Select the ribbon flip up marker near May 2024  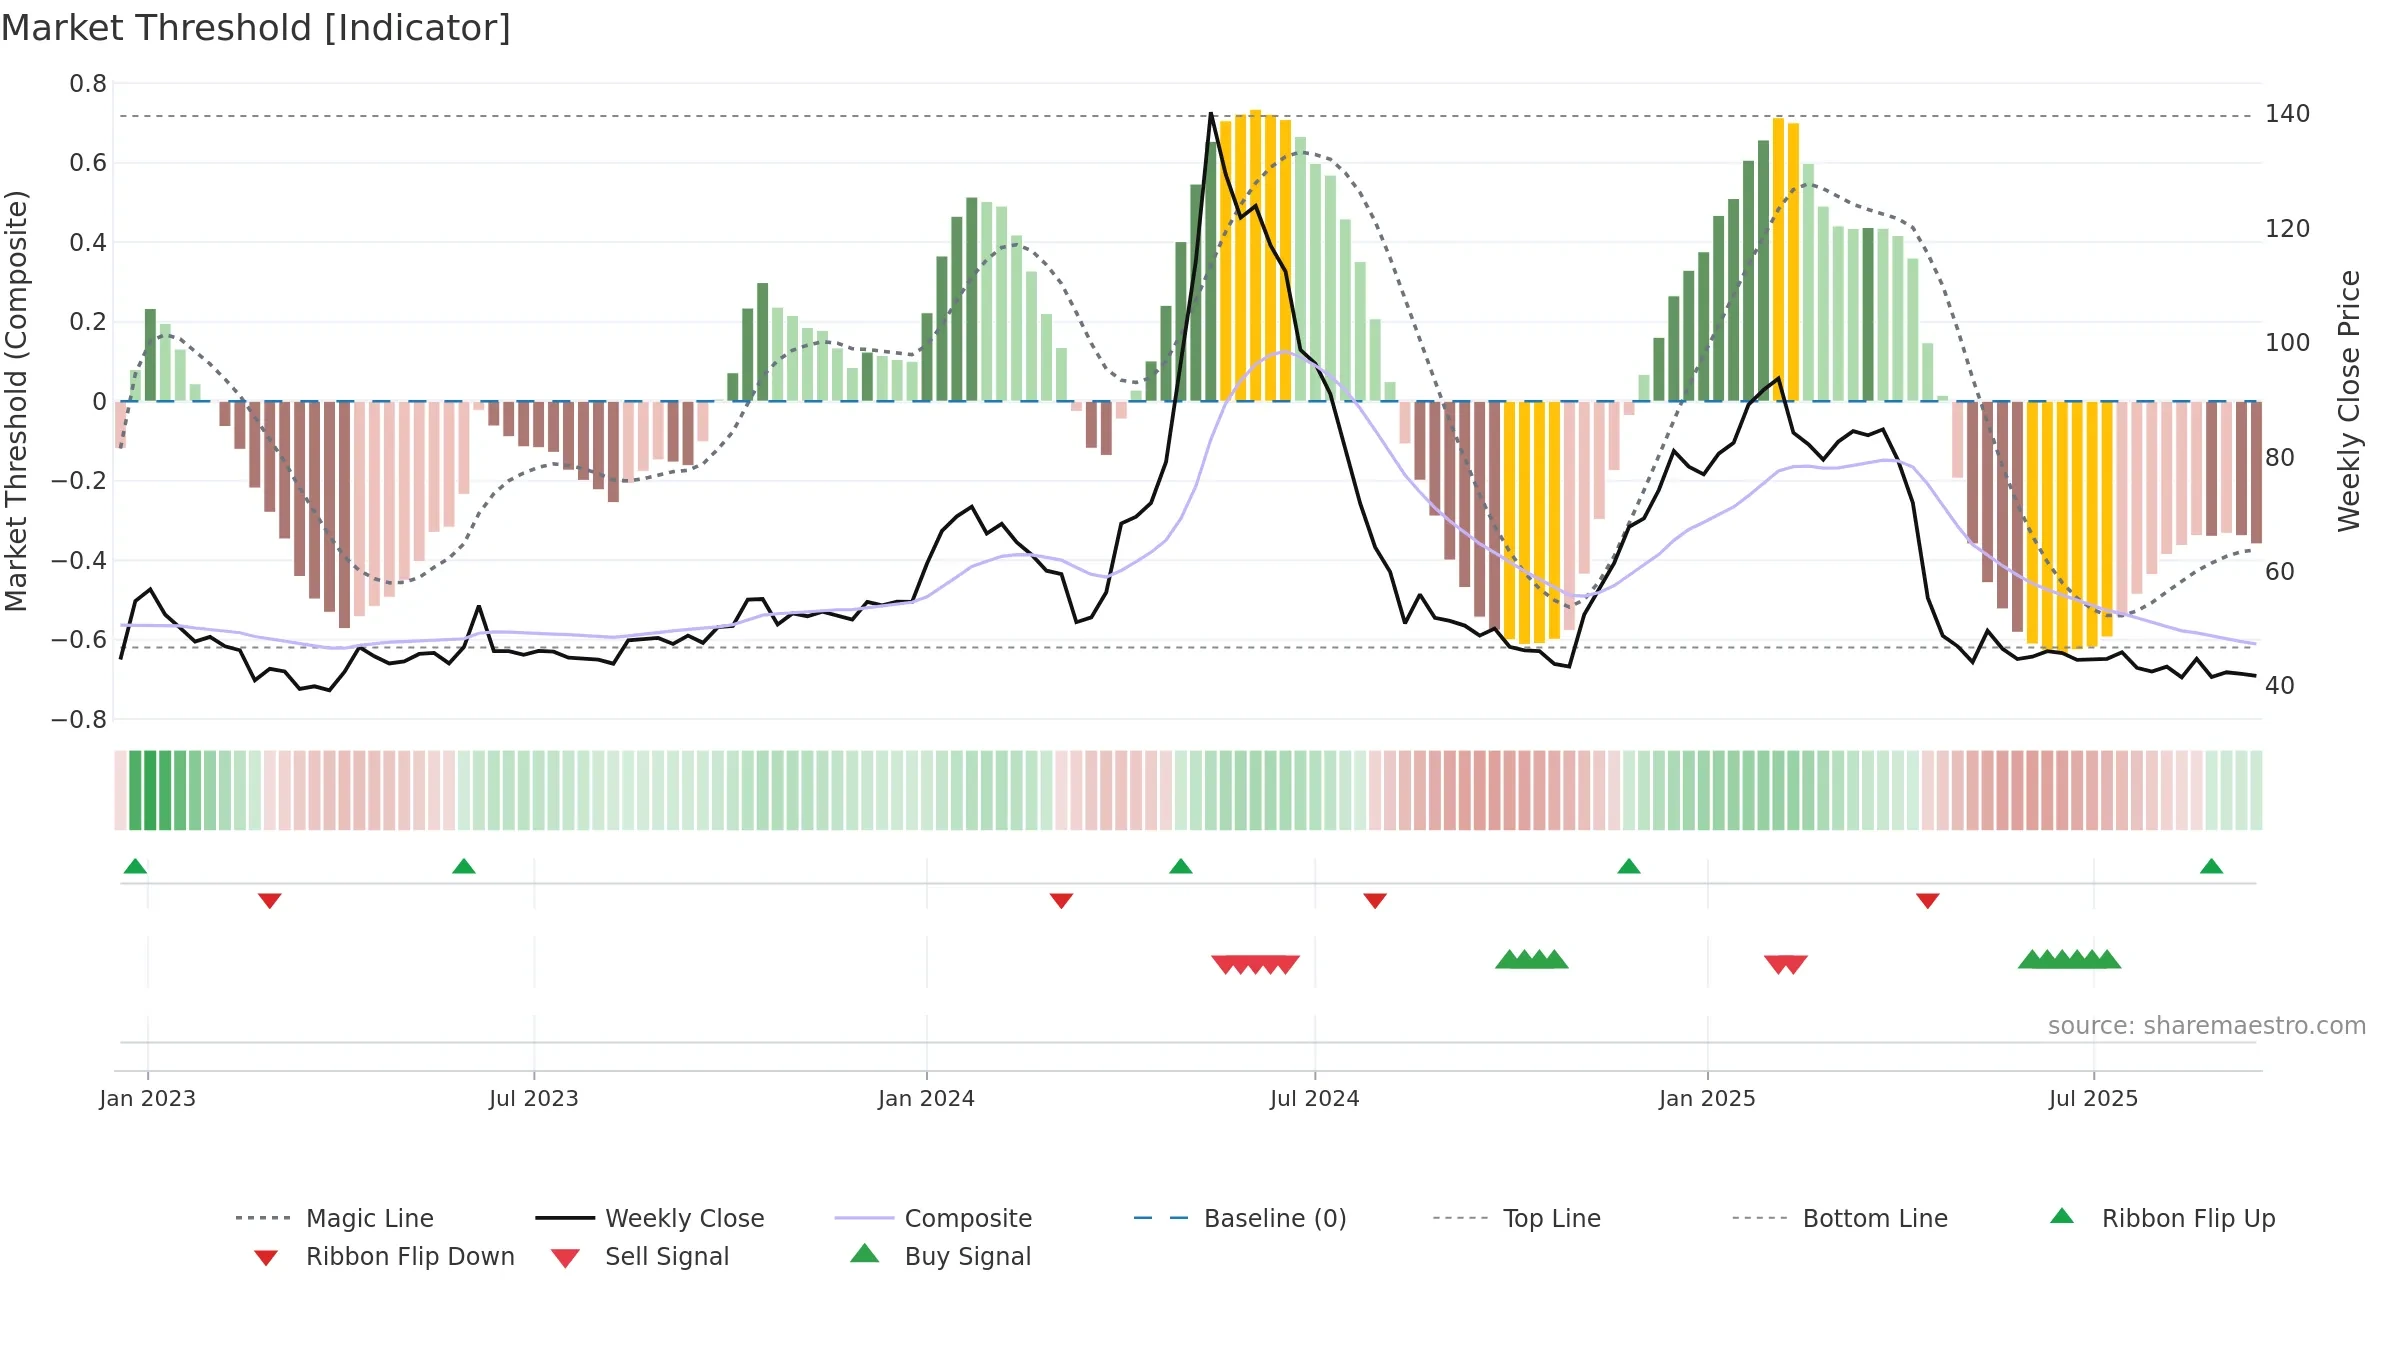1181,866
